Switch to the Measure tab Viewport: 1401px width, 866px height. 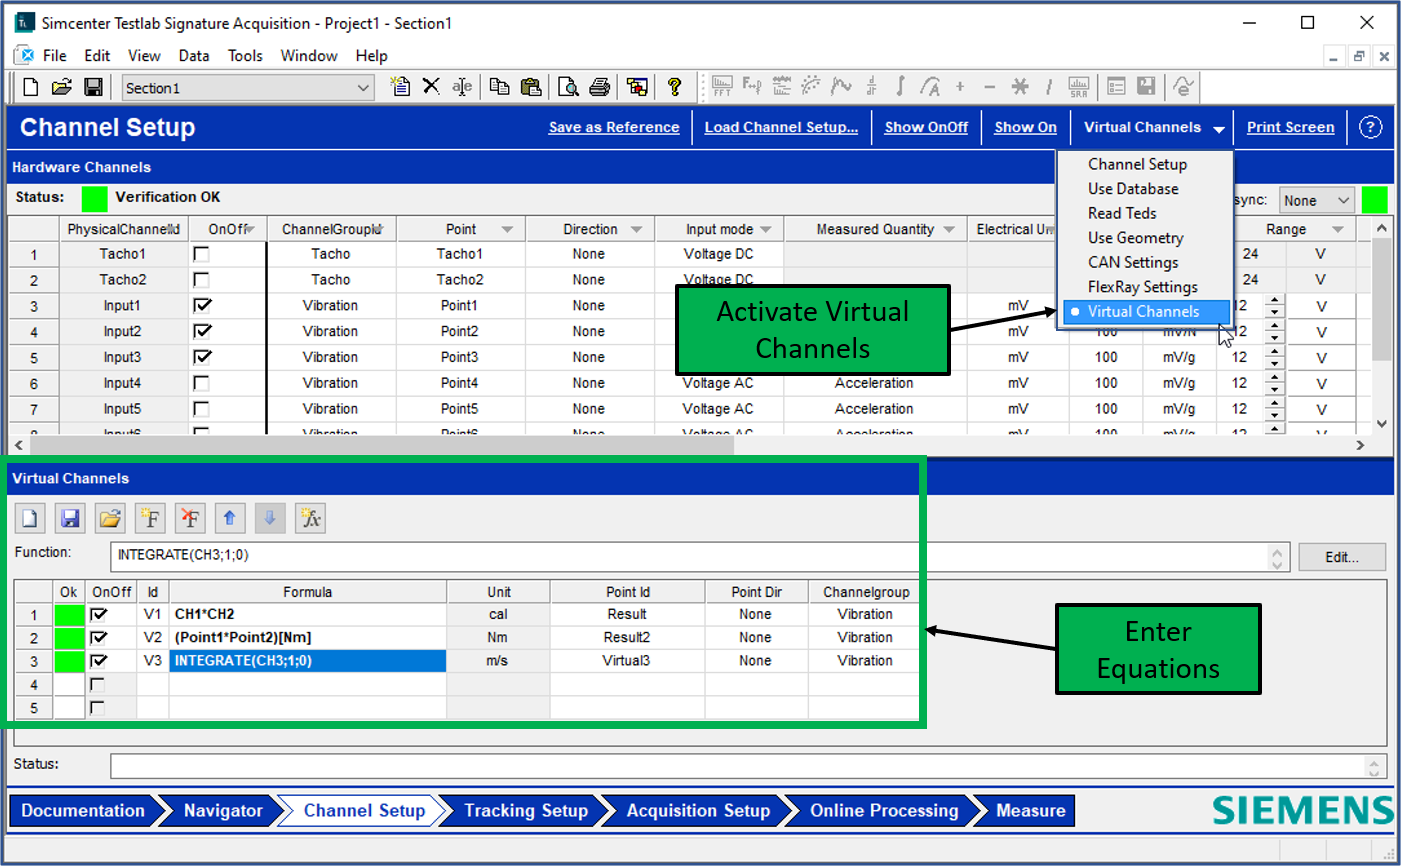pos(1030,810)
